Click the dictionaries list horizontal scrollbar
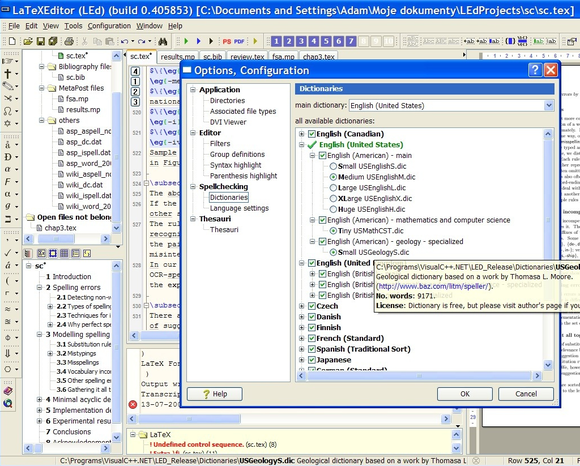This screenshot has height=466, width=580. pos(419,376)
